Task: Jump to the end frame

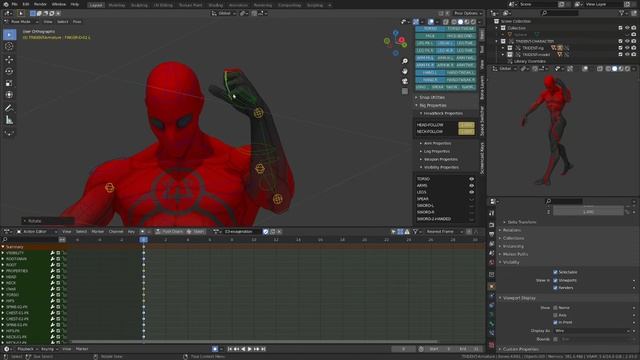Action: pos(263,349)
